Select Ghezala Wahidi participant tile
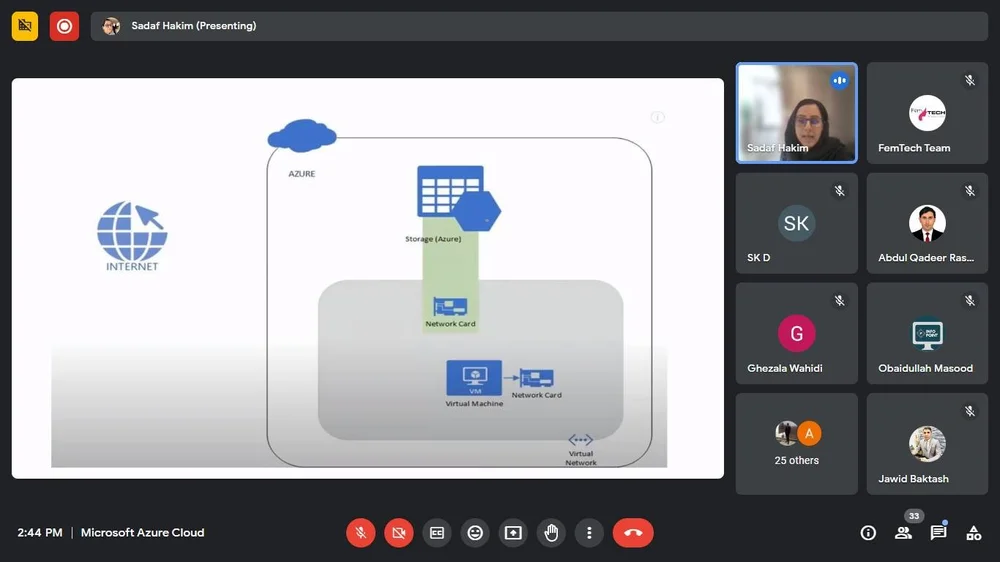The height and width of the screenshot is (562, 1000). point(797,334)
